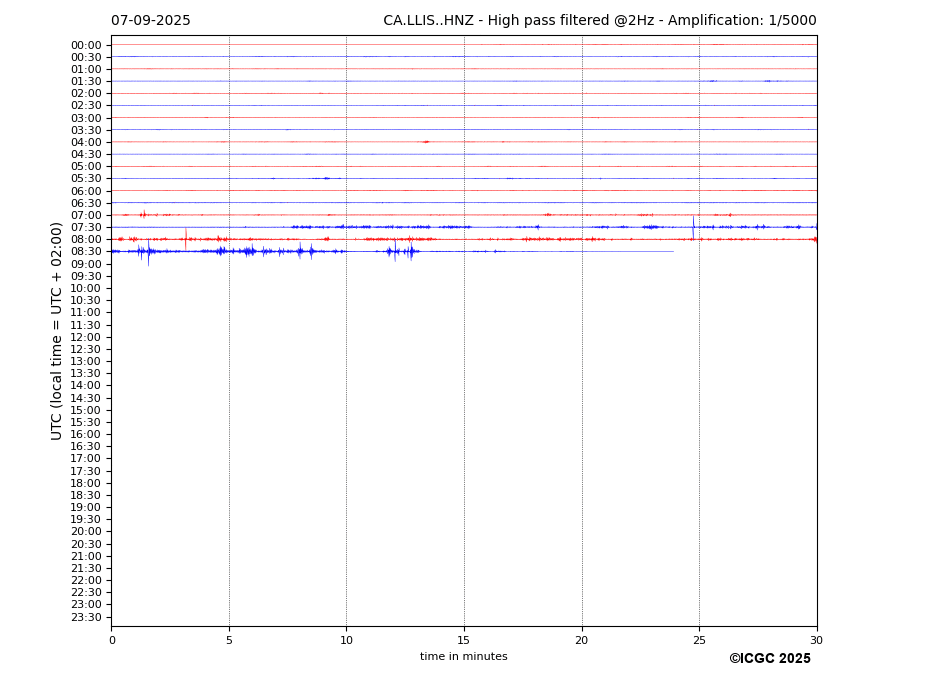This screenshot has height=696, width=927.
Task: Click the x-axis tick label 30
Action: (x=816, y=640)
